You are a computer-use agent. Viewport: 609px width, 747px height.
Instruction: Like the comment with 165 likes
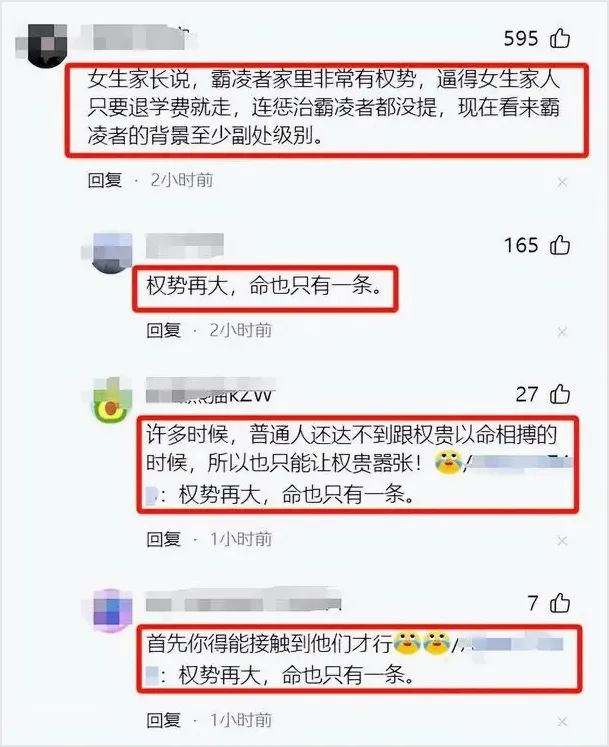(x=560, y=245)
